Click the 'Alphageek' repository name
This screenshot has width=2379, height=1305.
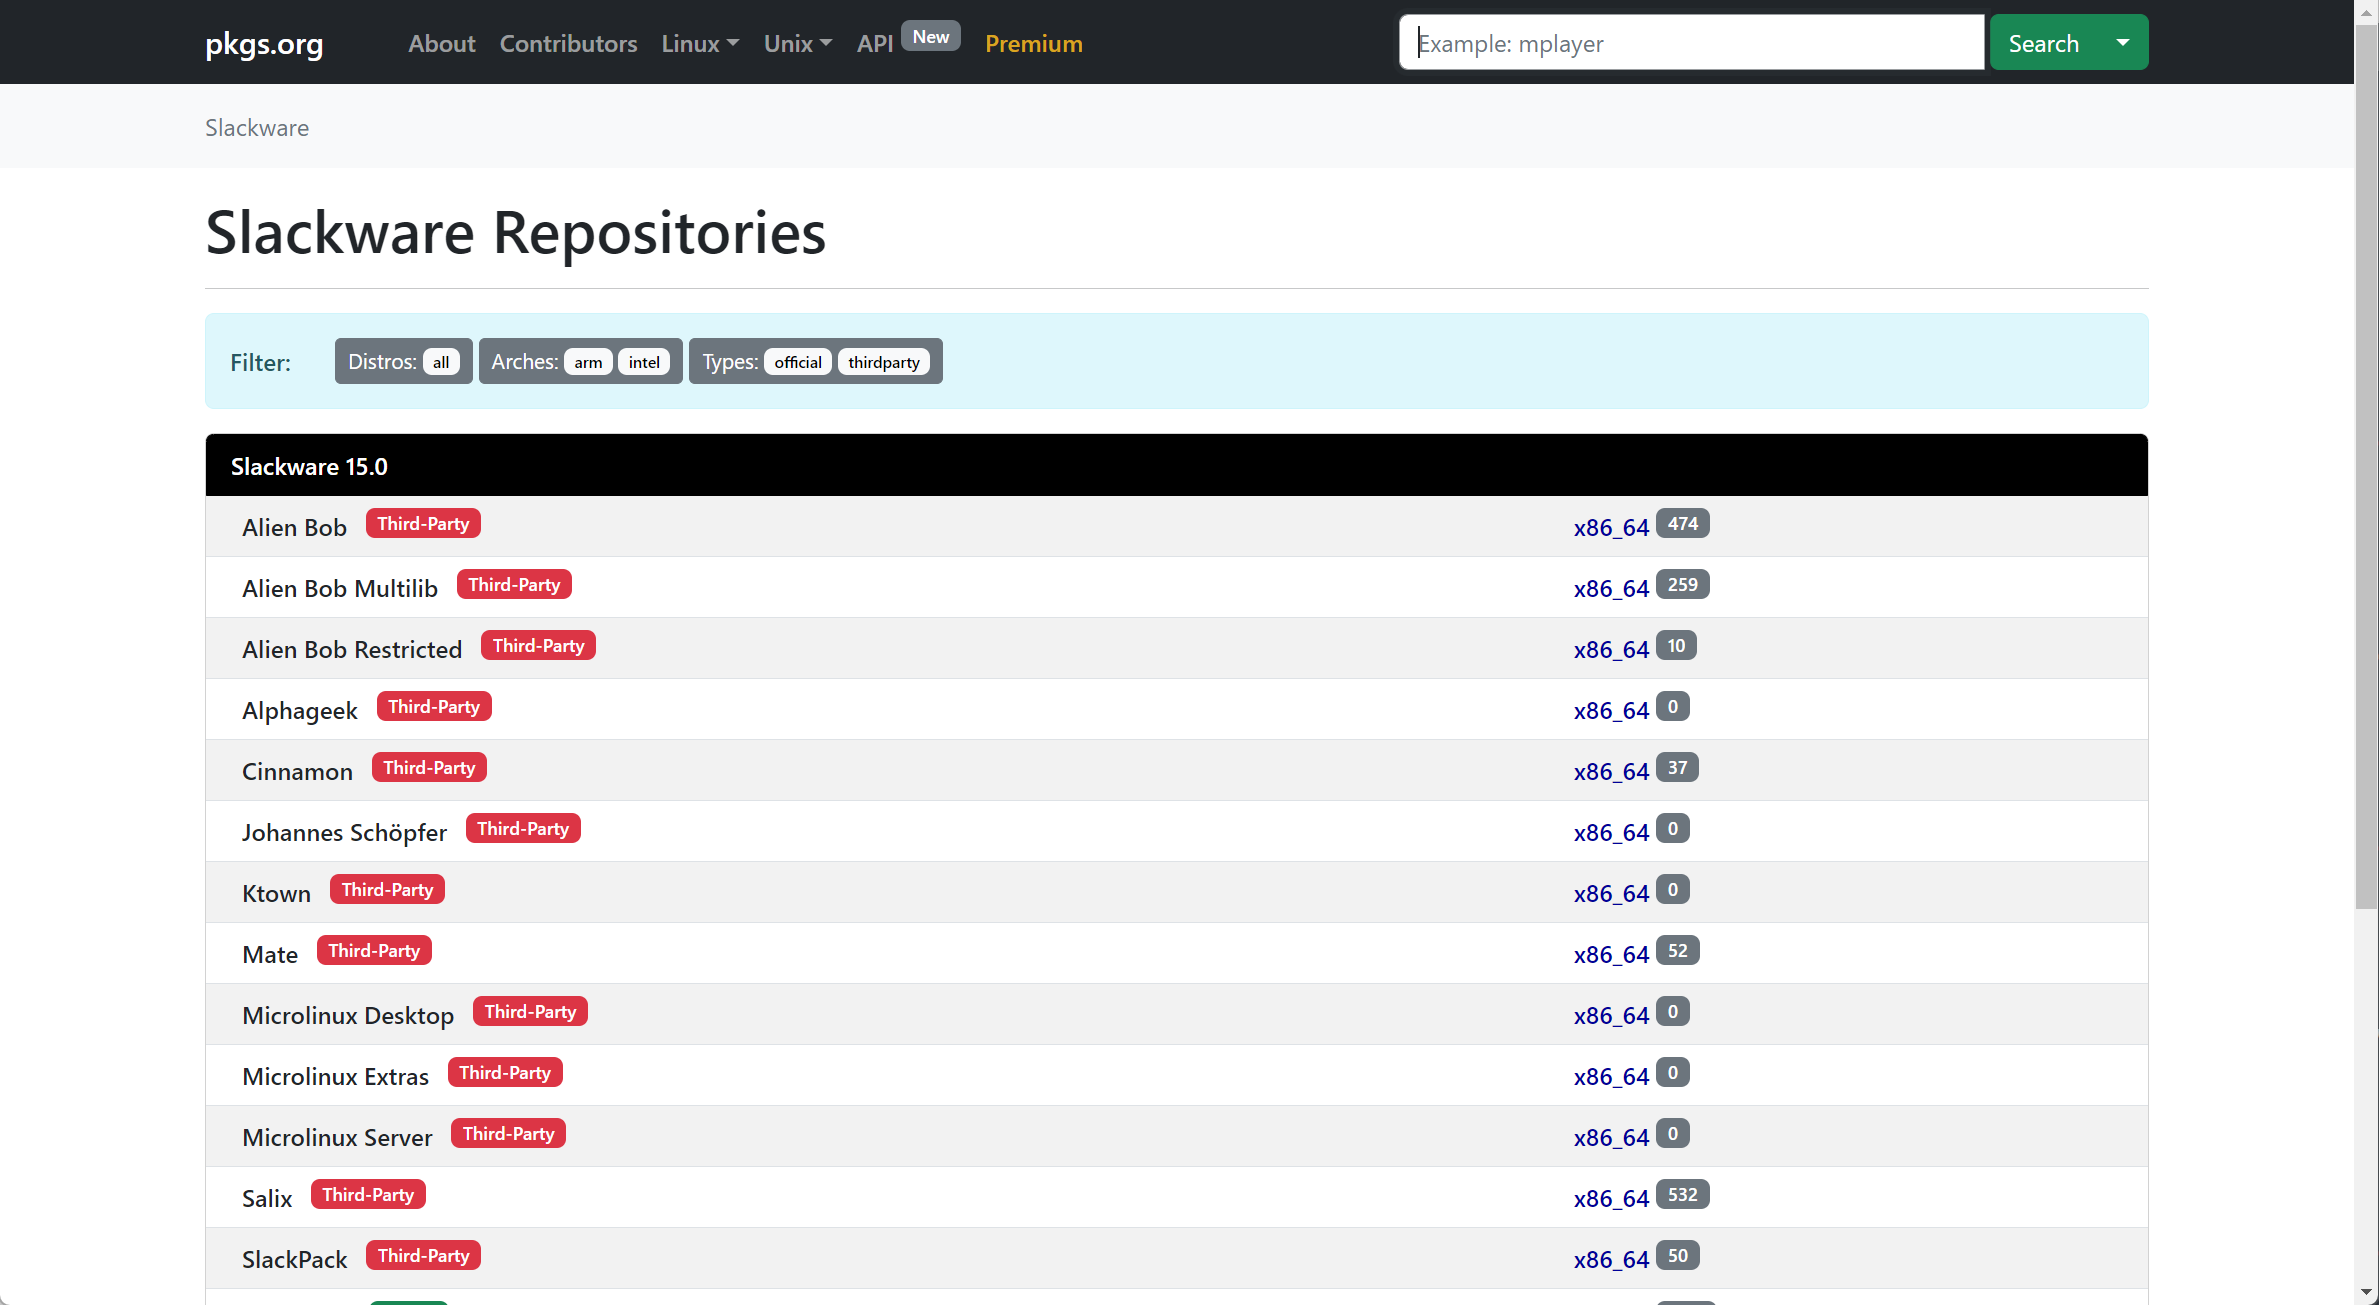(x=300, y=711)
